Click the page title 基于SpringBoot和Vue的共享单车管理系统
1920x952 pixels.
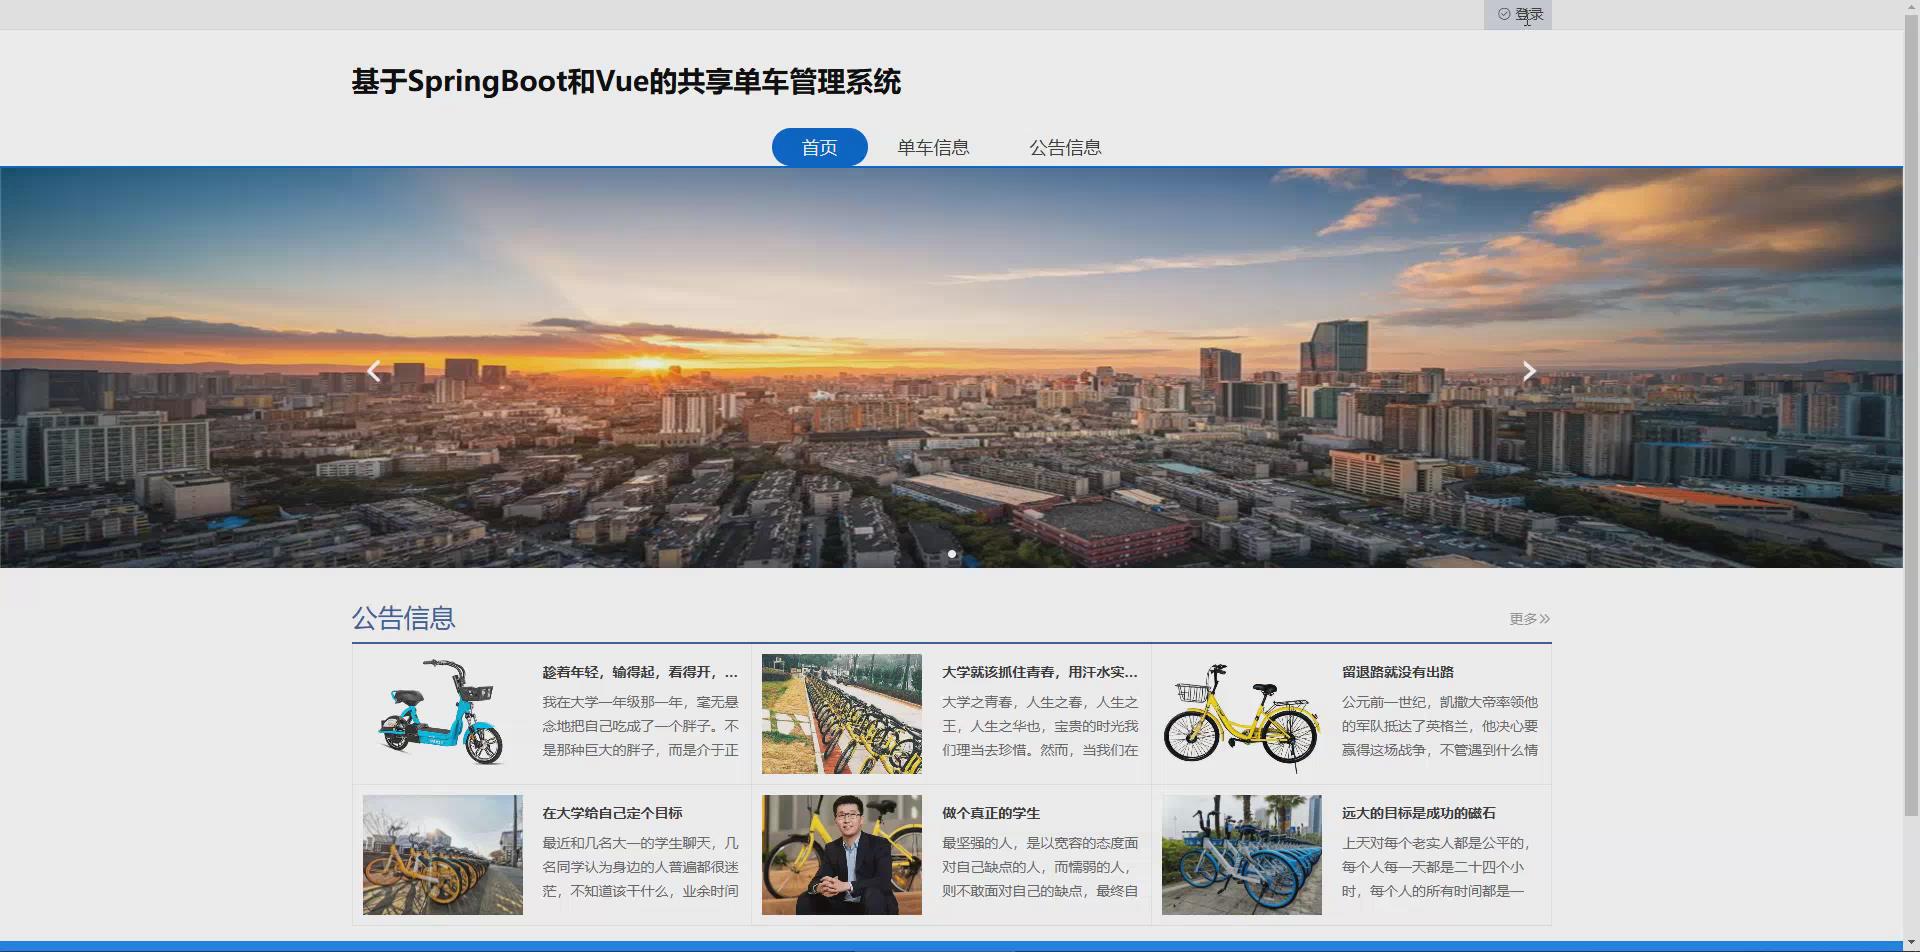click(x=625, y=83)
